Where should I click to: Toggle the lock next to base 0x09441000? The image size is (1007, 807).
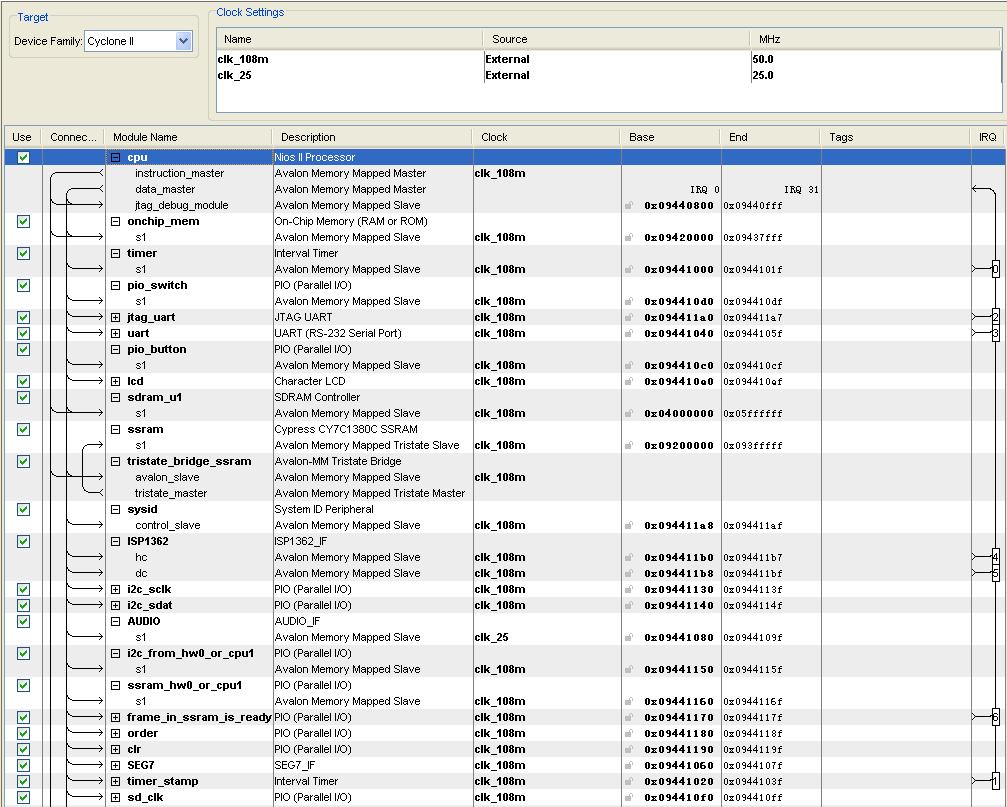pos(629,270)
